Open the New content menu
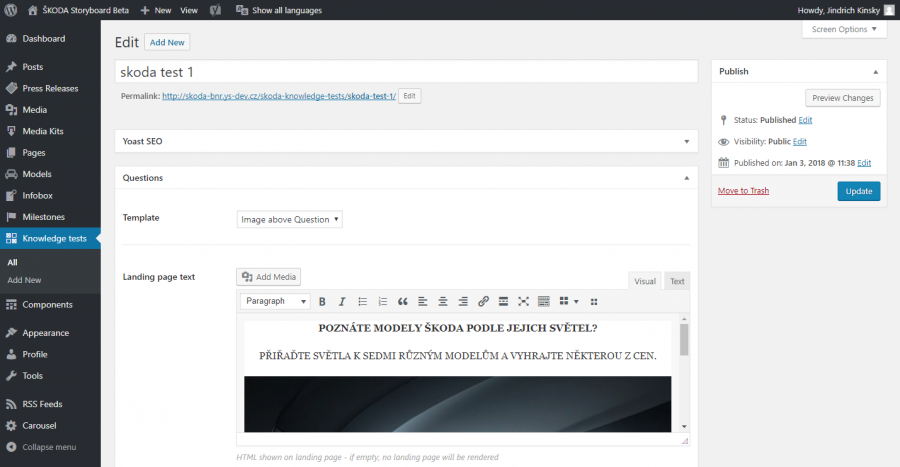900x467 pixels. 156,10
